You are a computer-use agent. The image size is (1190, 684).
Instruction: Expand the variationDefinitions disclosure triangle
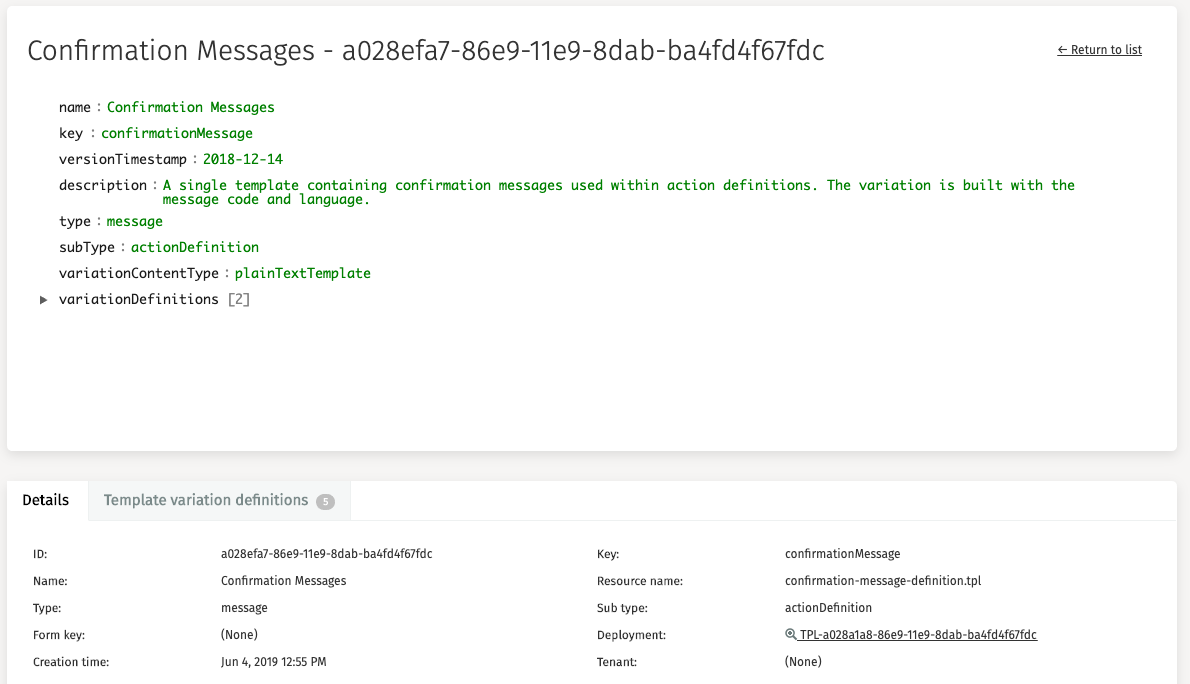coord(43,300)
